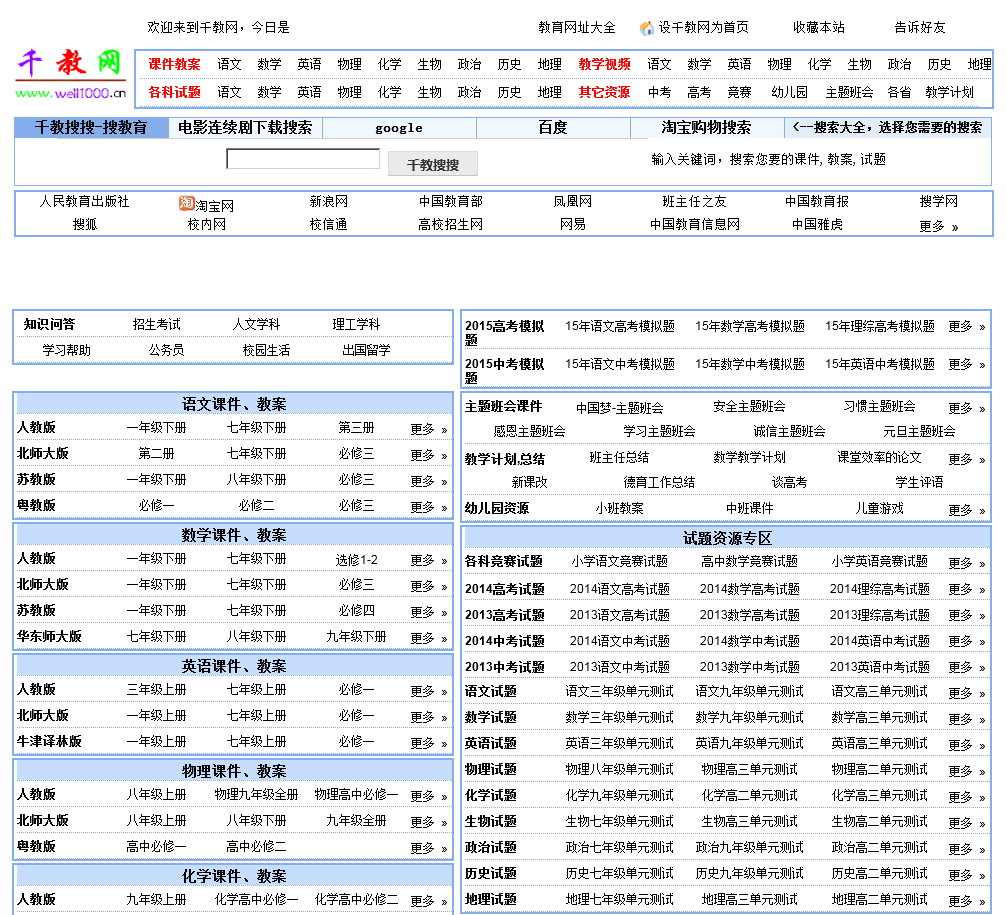This screenshot has height=915, width=1007.
Task: Click 感恩主题班会 link
Action: [x=529, y=431]
